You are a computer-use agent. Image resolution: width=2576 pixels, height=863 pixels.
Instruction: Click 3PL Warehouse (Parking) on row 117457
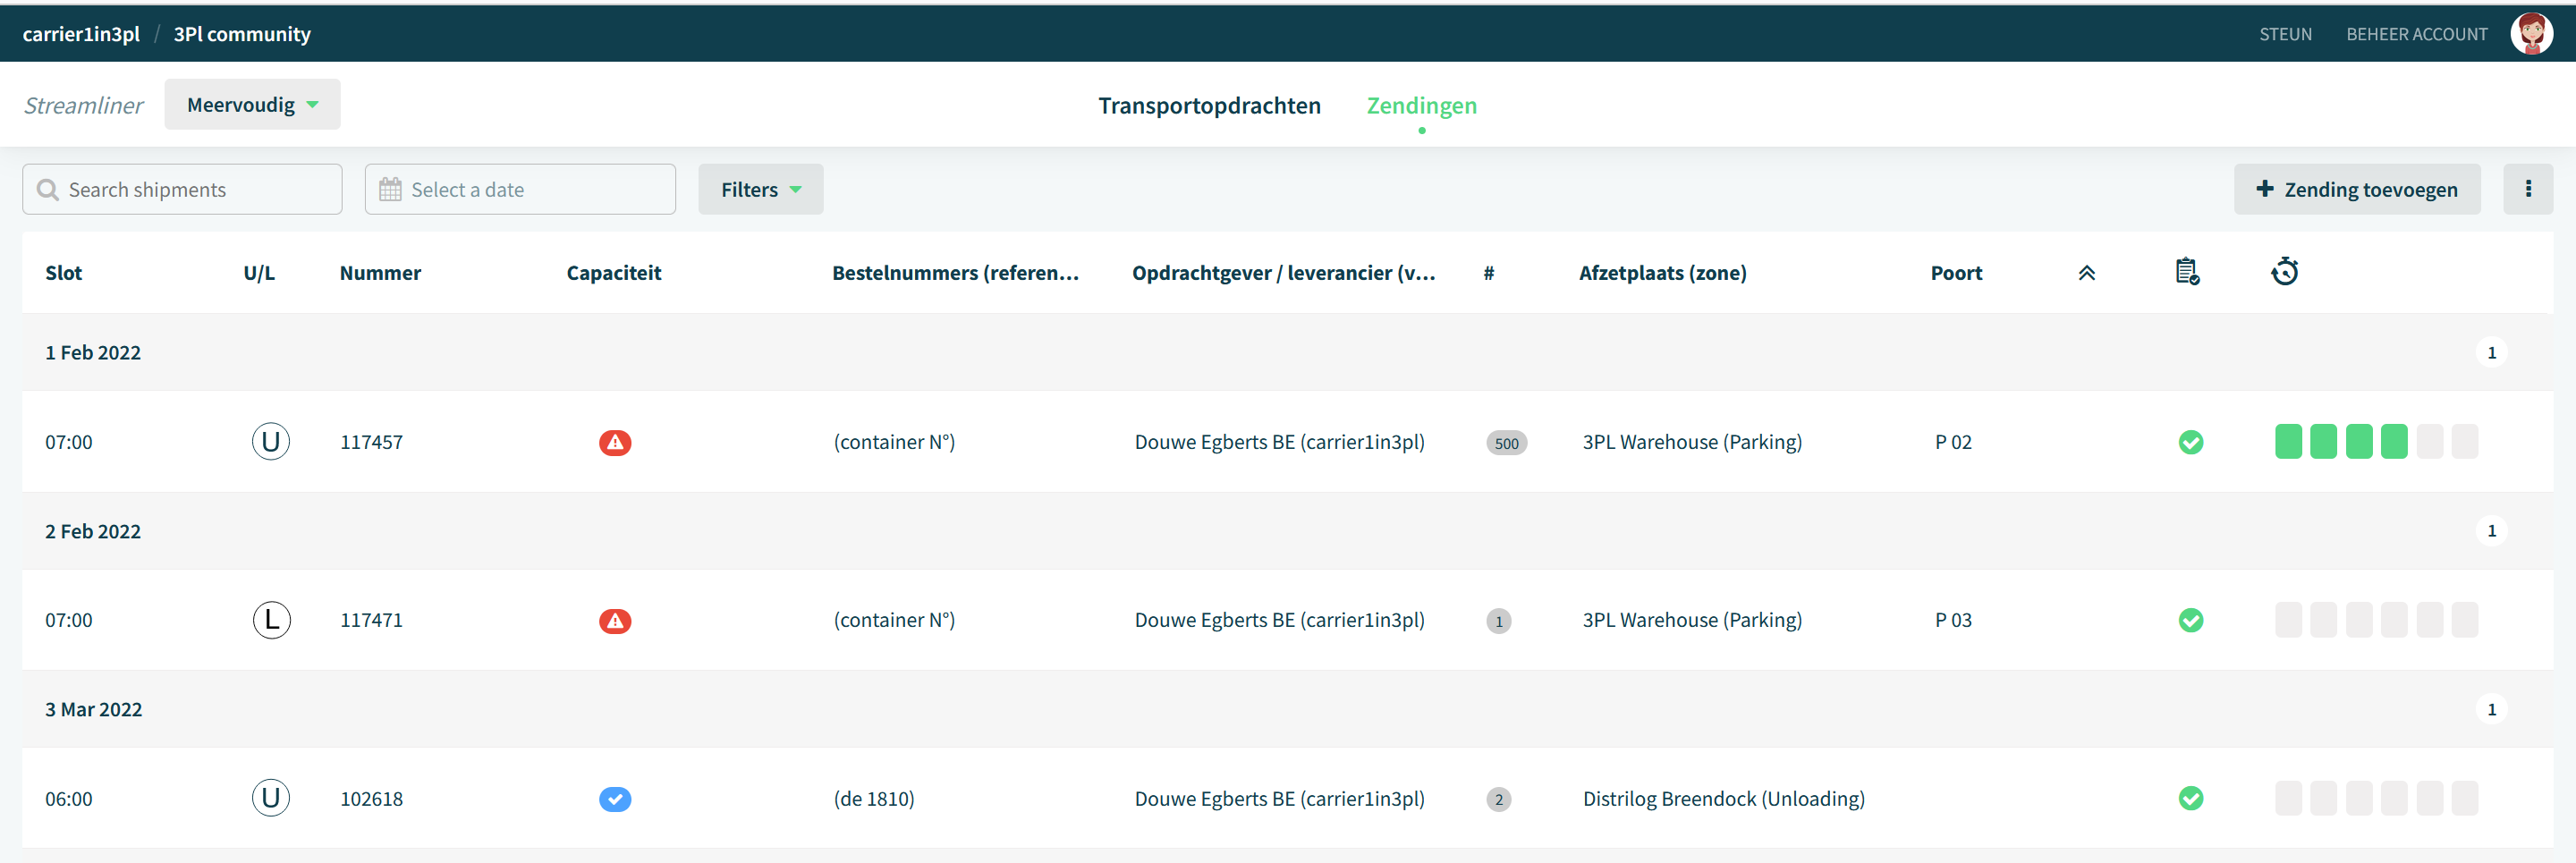coord(1692,442)
